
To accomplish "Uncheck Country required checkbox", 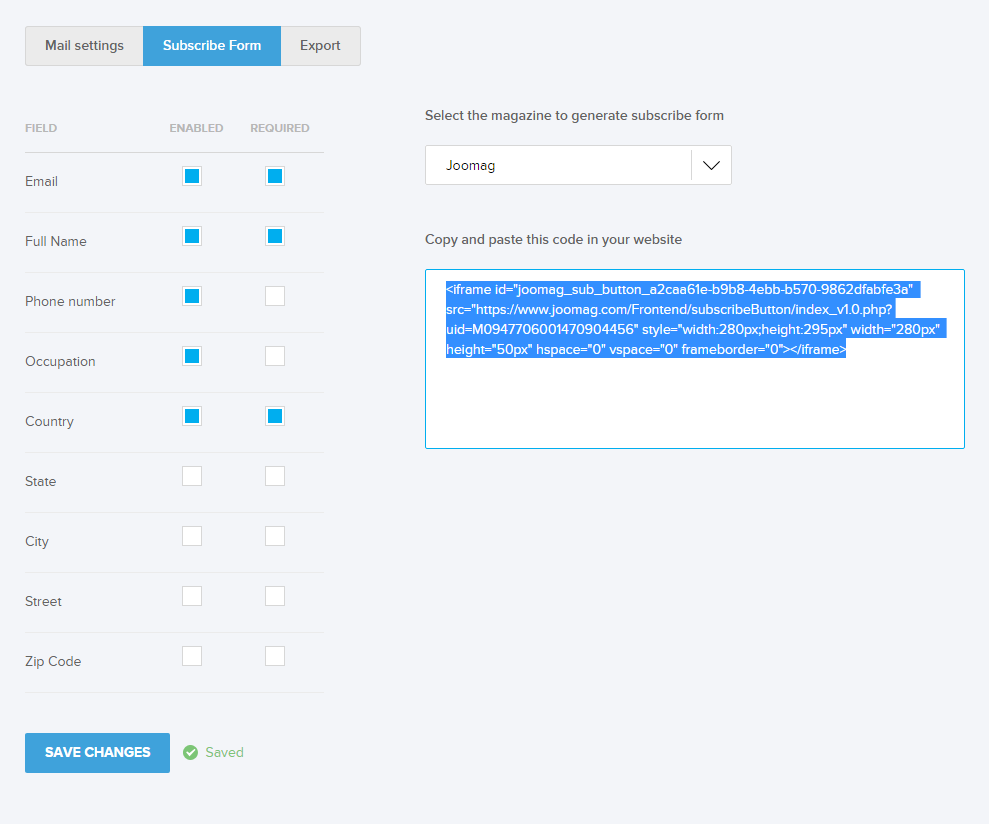I will pyautogui.click(x=275, y=416).
